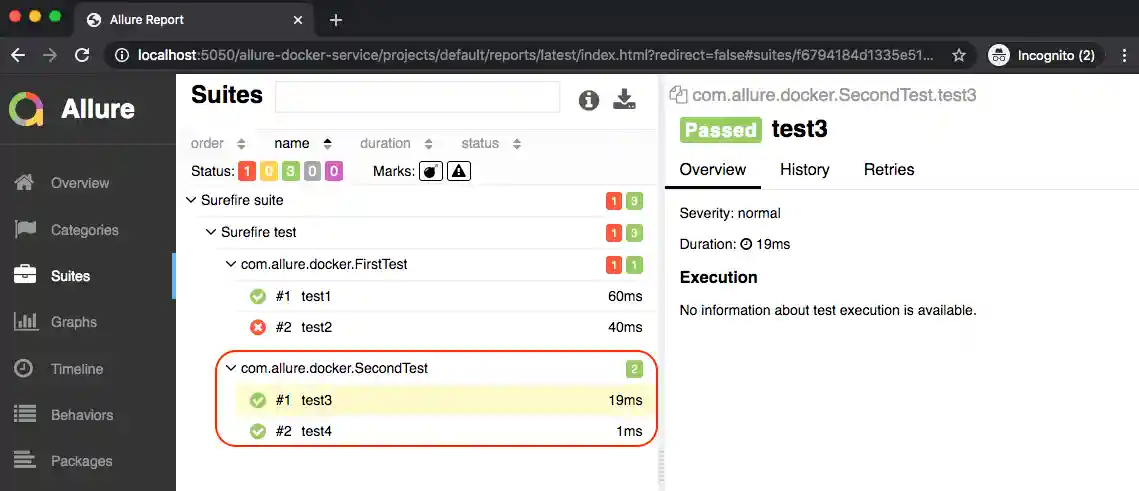
Task: Collapse the com.allure.docker.SecondTest node
Action: [x=231, y=369]
